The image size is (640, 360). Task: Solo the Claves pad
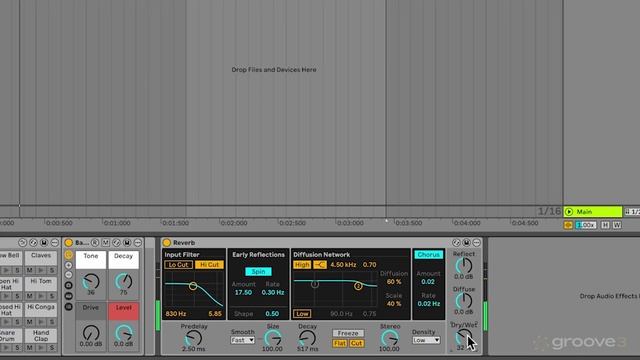click(52, 270)
